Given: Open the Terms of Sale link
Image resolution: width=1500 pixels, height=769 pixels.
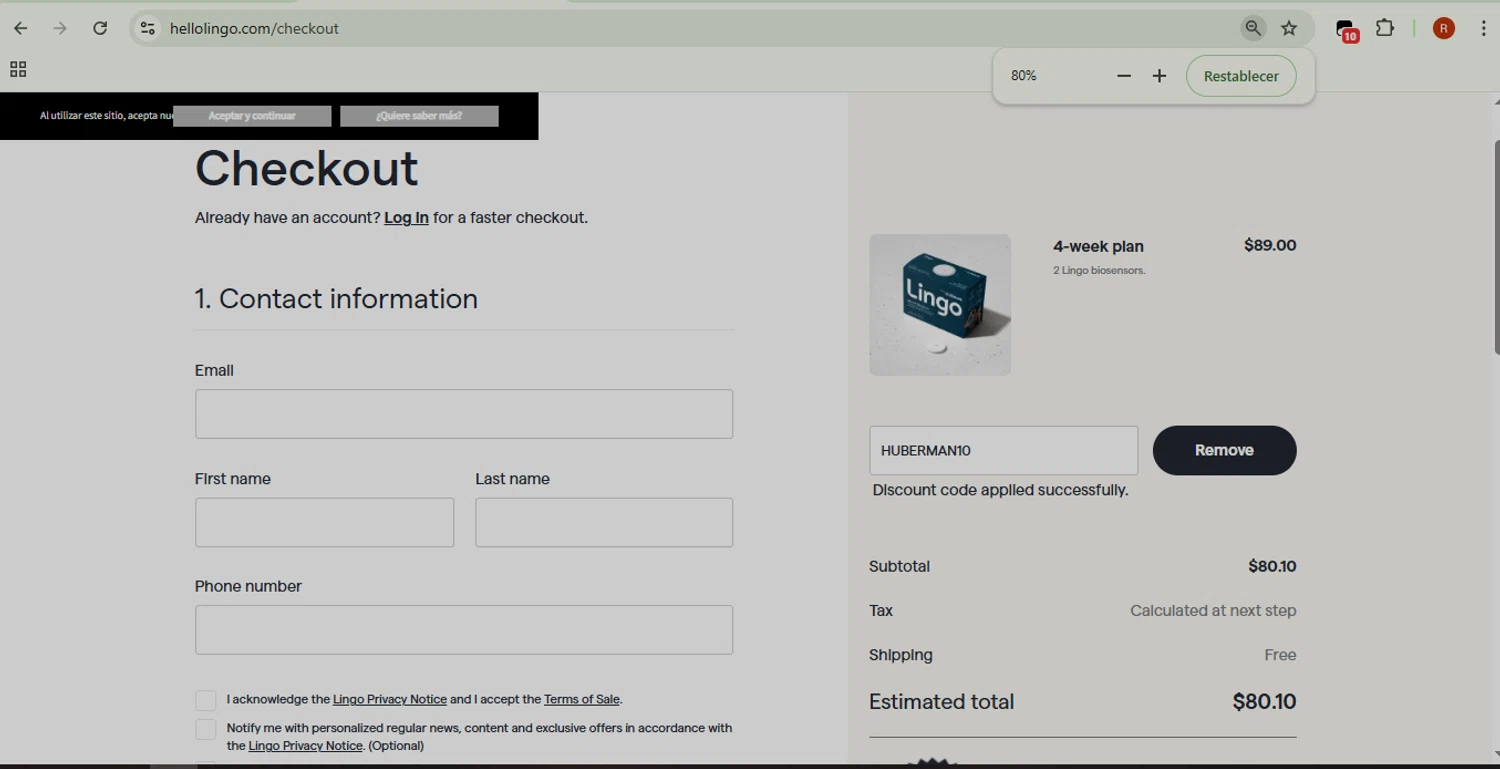Looking at the screenshot, I should [582, 700].
